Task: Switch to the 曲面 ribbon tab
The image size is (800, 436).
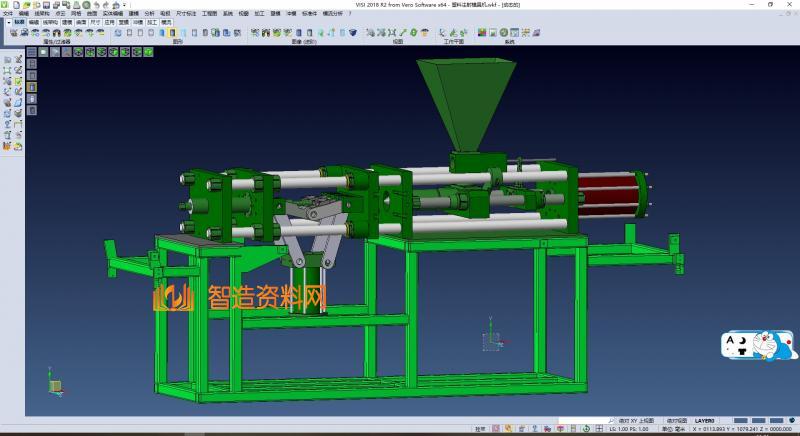Action: (81, 21)
